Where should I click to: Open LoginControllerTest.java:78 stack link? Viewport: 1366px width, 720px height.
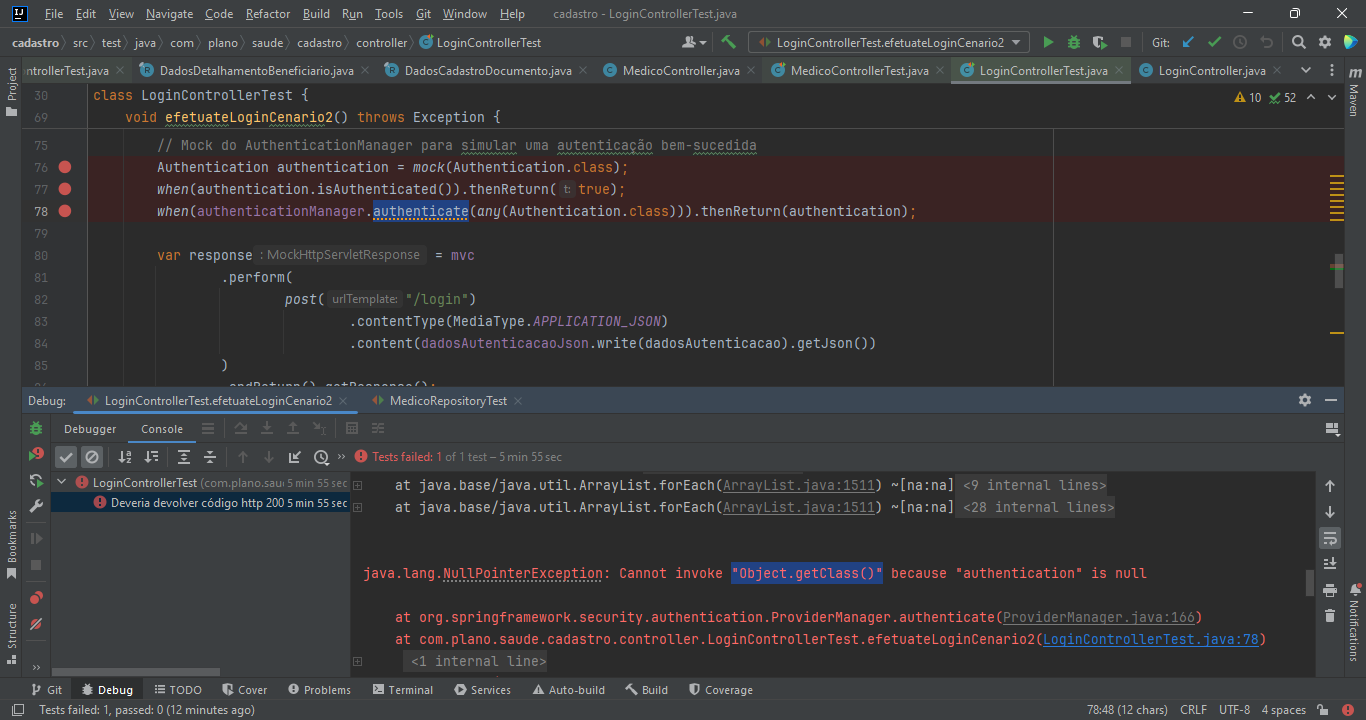tap(1151, 639)
